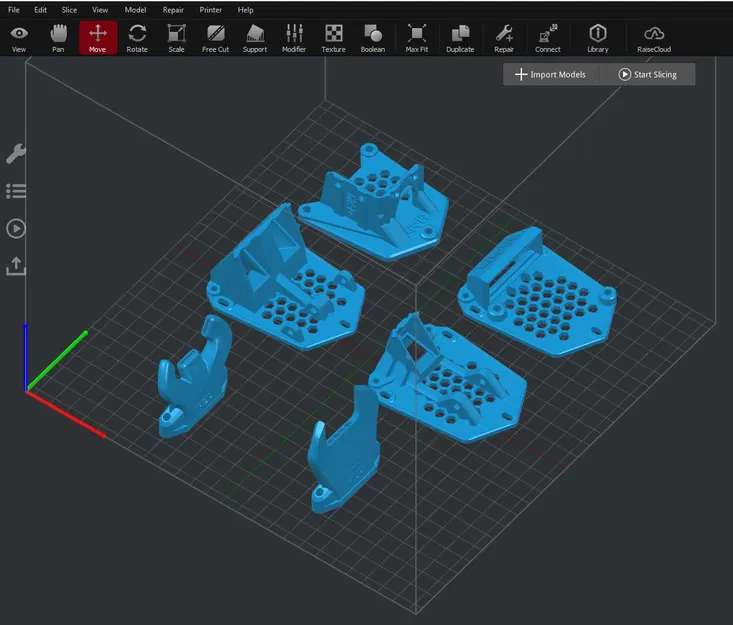
Task: Open the Edit menu
Action: (x=40, y=10)
